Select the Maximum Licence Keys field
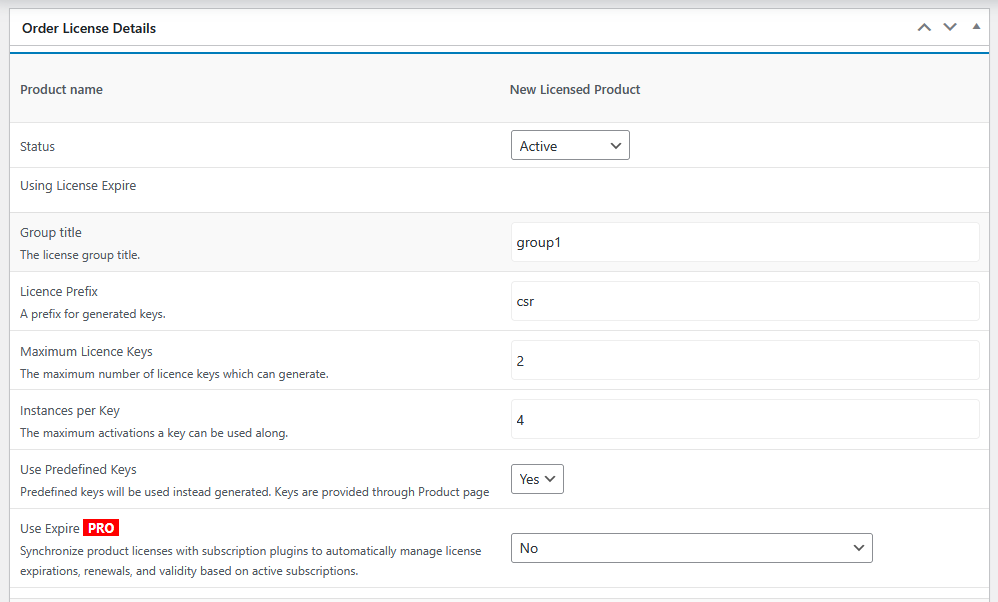 [745, 360]
